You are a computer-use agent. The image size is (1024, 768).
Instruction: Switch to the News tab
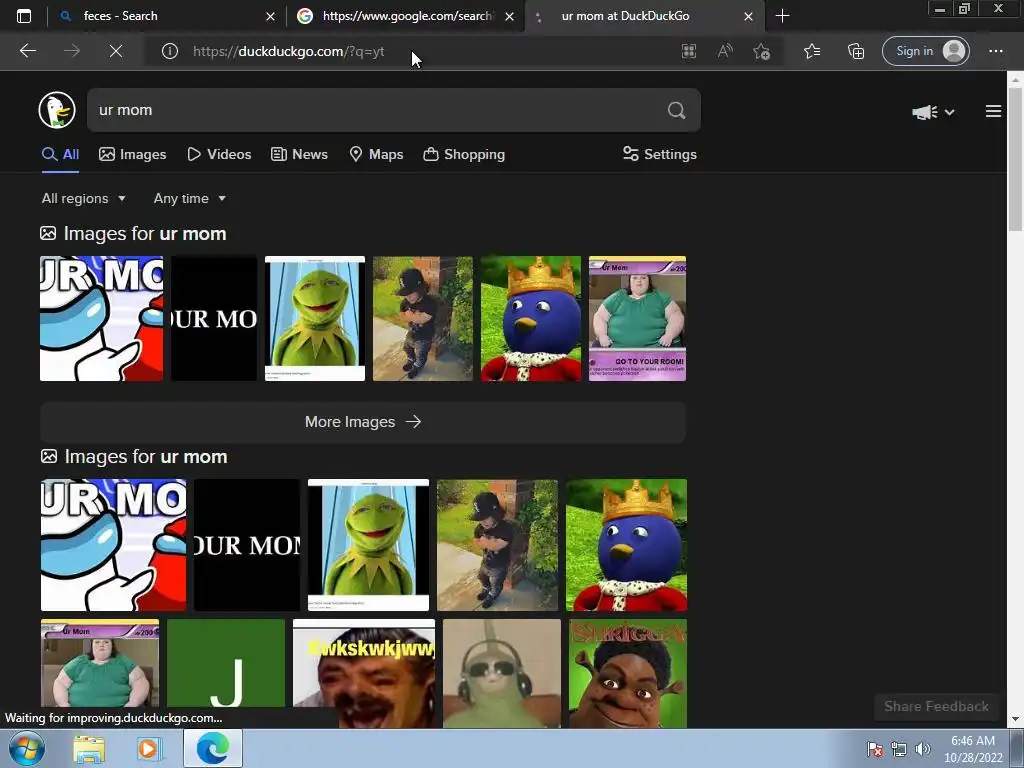(x=299, y=155)
